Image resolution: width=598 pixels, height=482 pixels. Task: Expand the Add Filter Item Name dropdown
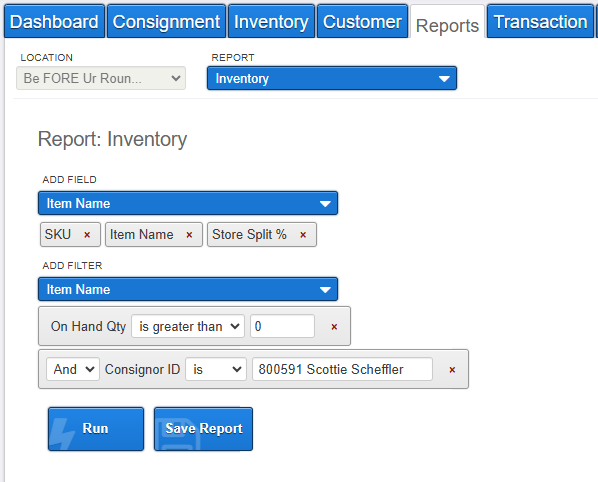[188, 289]
